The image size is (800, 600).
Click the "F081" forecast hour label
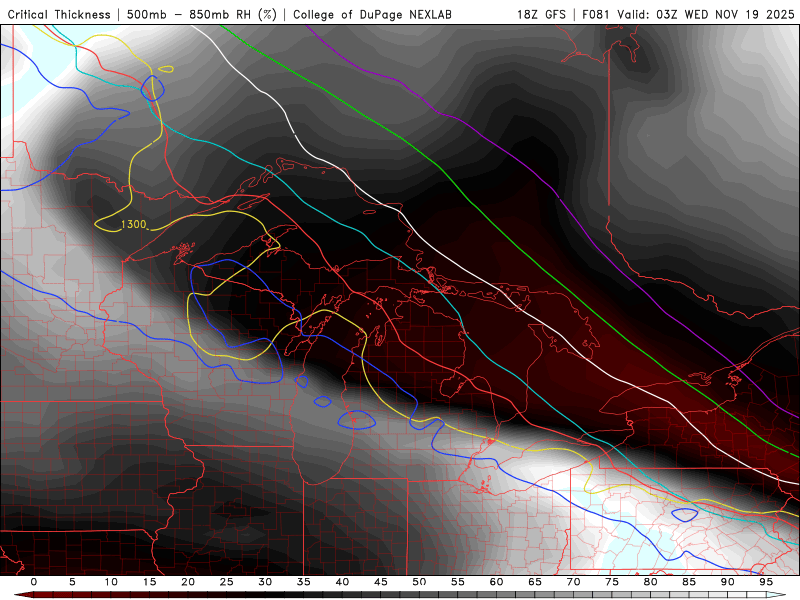coord(596,14)
